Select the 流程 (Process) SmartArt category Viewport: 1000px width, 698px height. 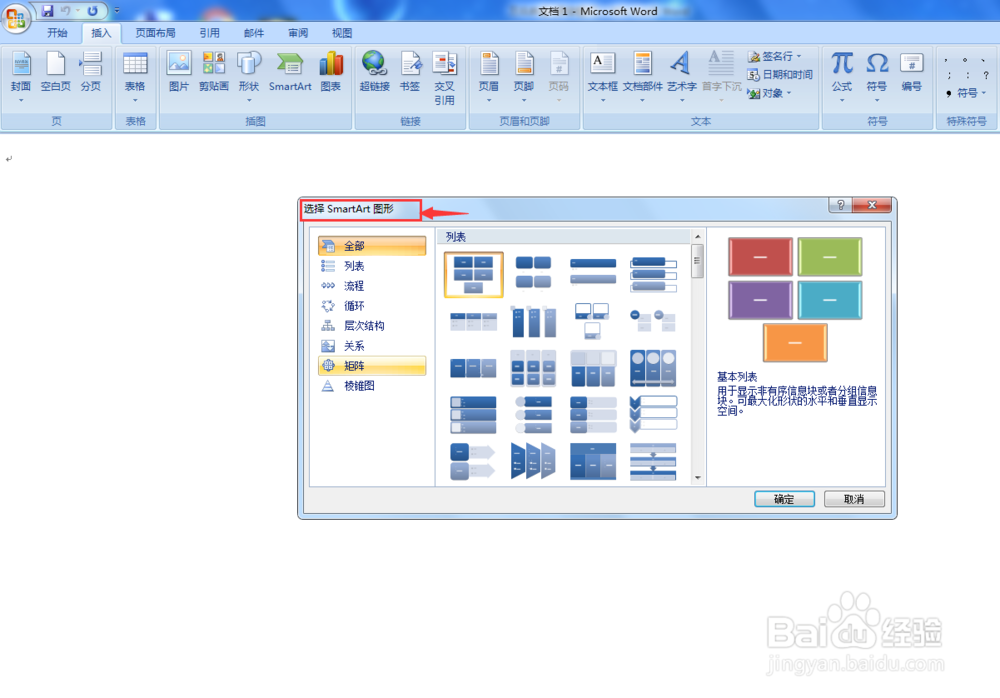pos(372,286)
